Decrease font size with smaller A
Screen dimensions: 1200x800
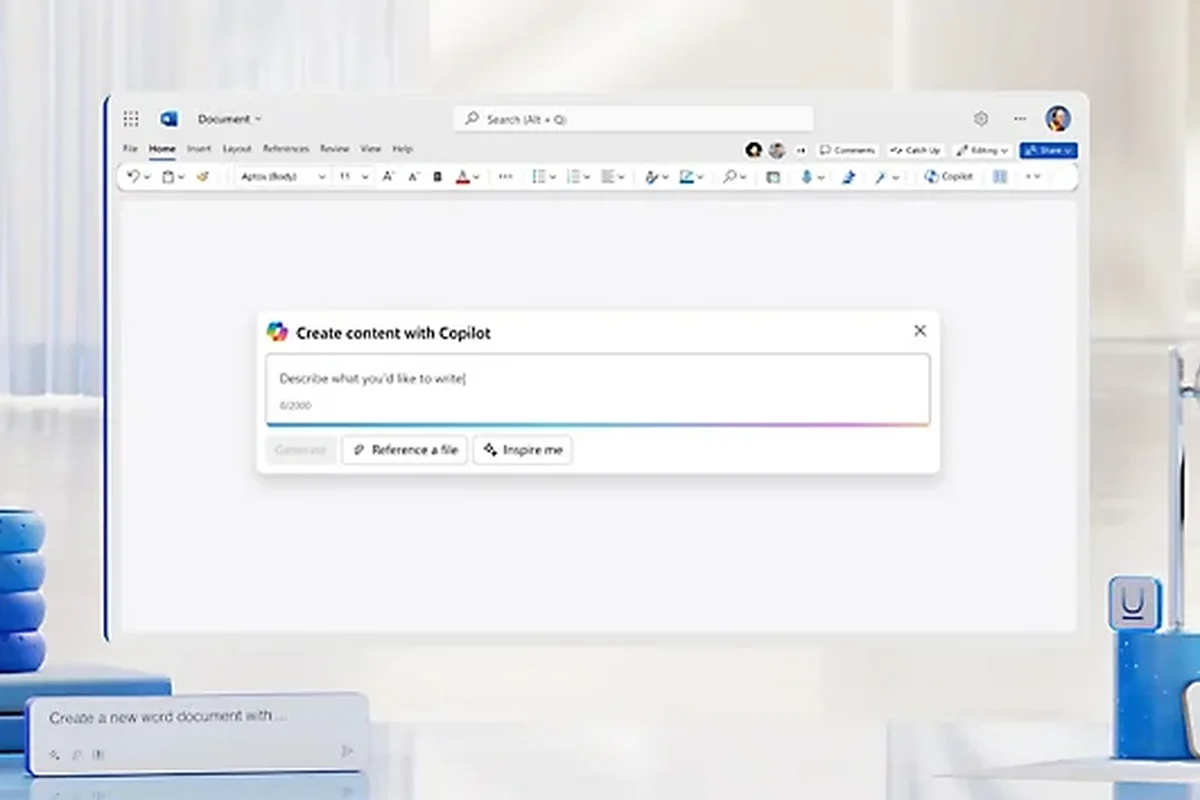414,176
